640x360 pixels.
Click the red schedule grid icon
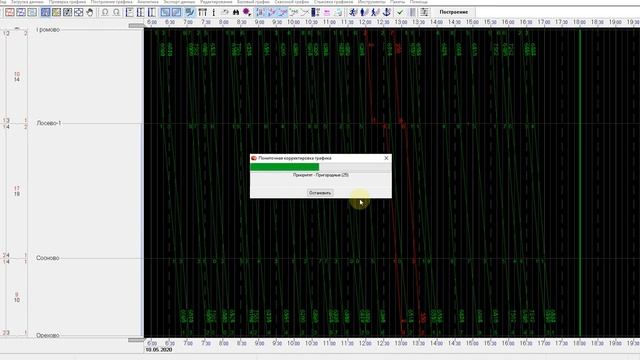10,12
